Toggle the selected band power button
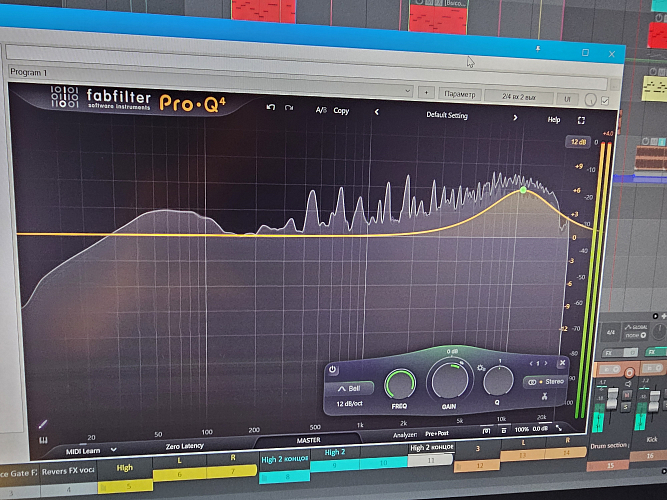667x500 pixels. click(x=333, y=369)
